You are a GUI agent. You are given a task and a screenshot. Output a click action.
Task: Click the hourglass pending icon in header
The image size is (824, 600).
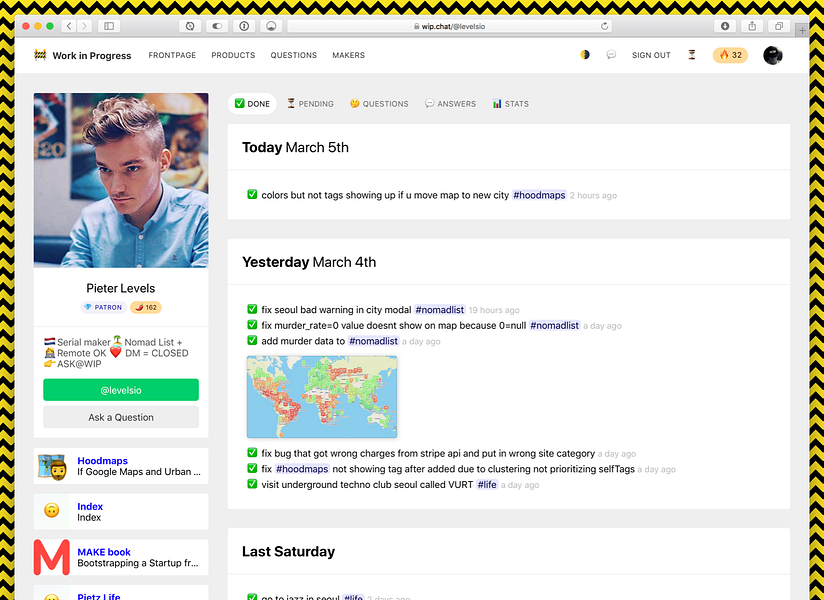pyautogui.click(x=692, y=55)
